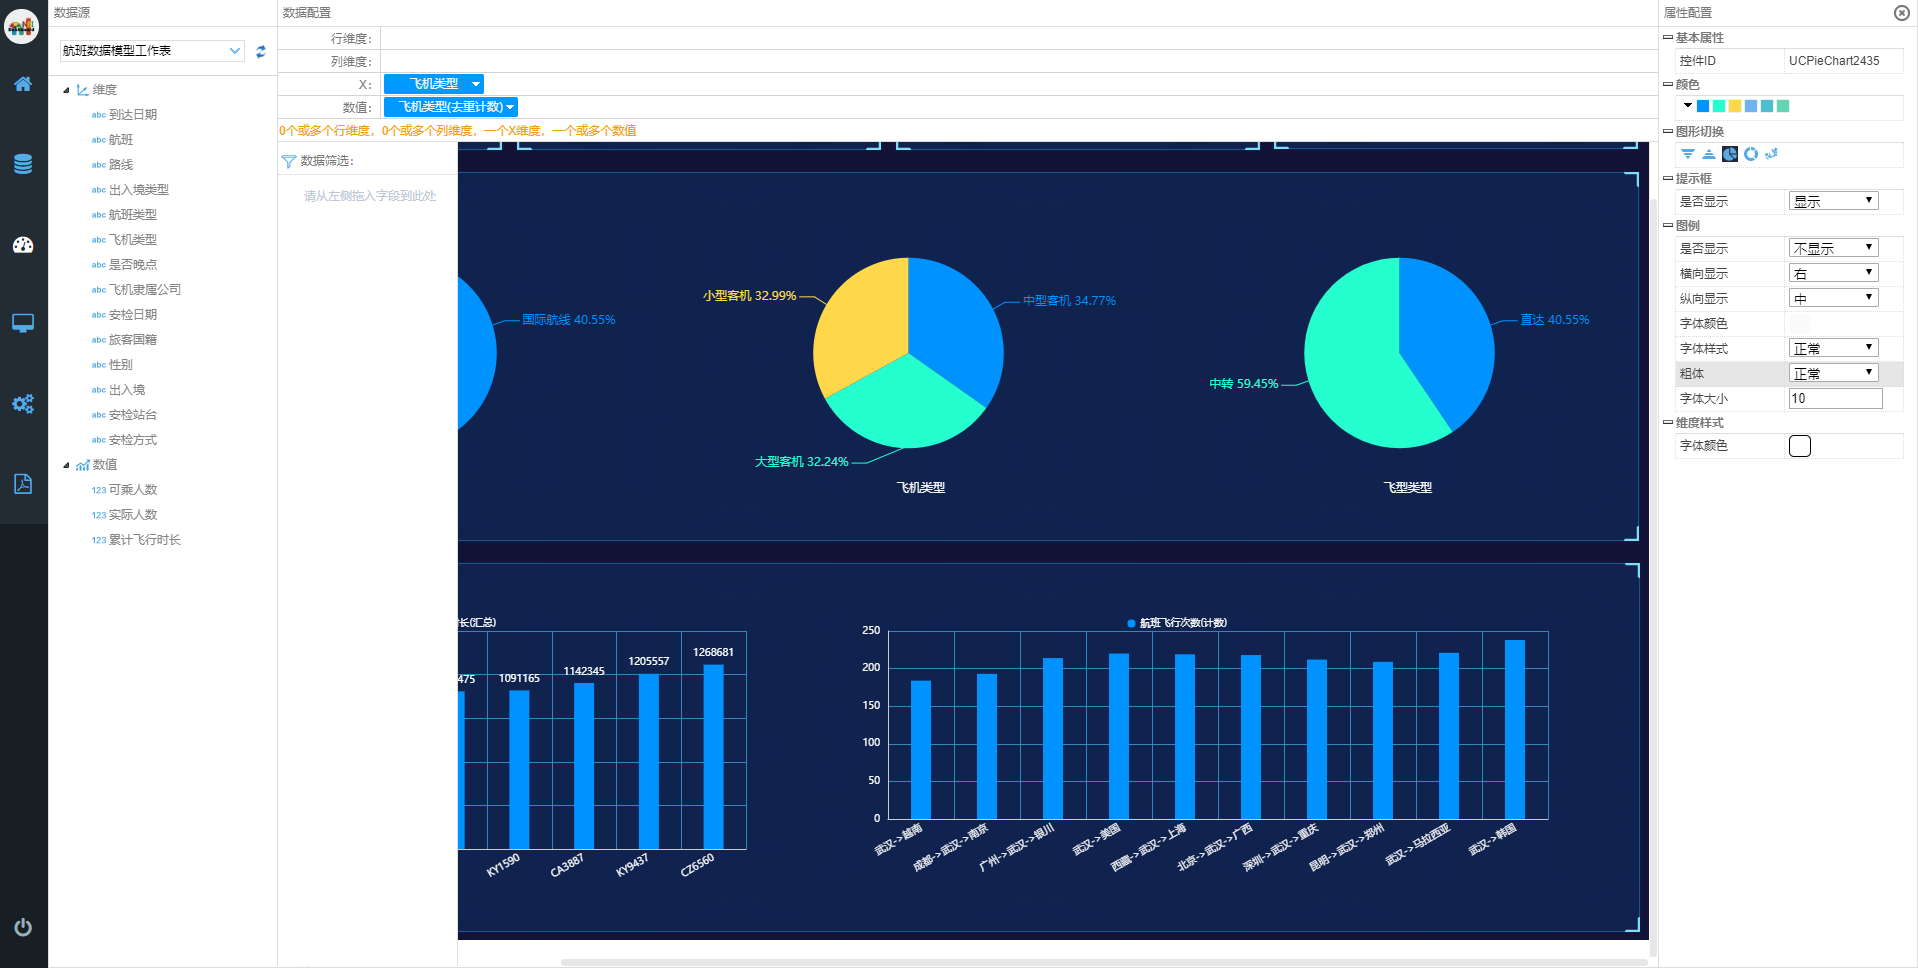Click the 飞机类型 X-axis field tag
1918x968 pixels.
point(434,84)
